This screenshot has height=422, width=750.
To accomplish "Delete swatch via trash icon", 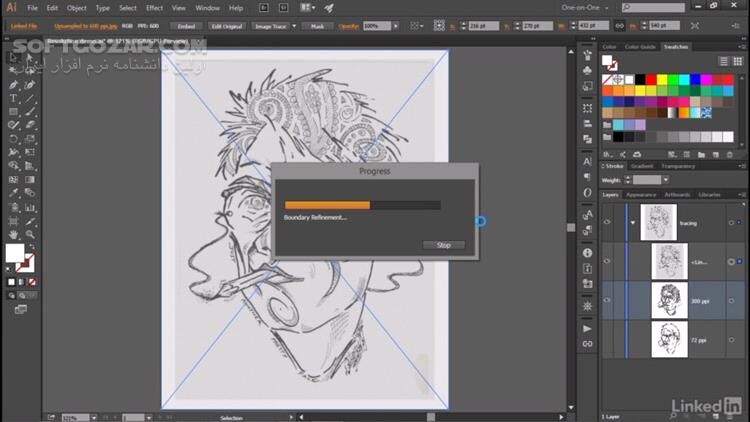I will click(x=730, y=155).
